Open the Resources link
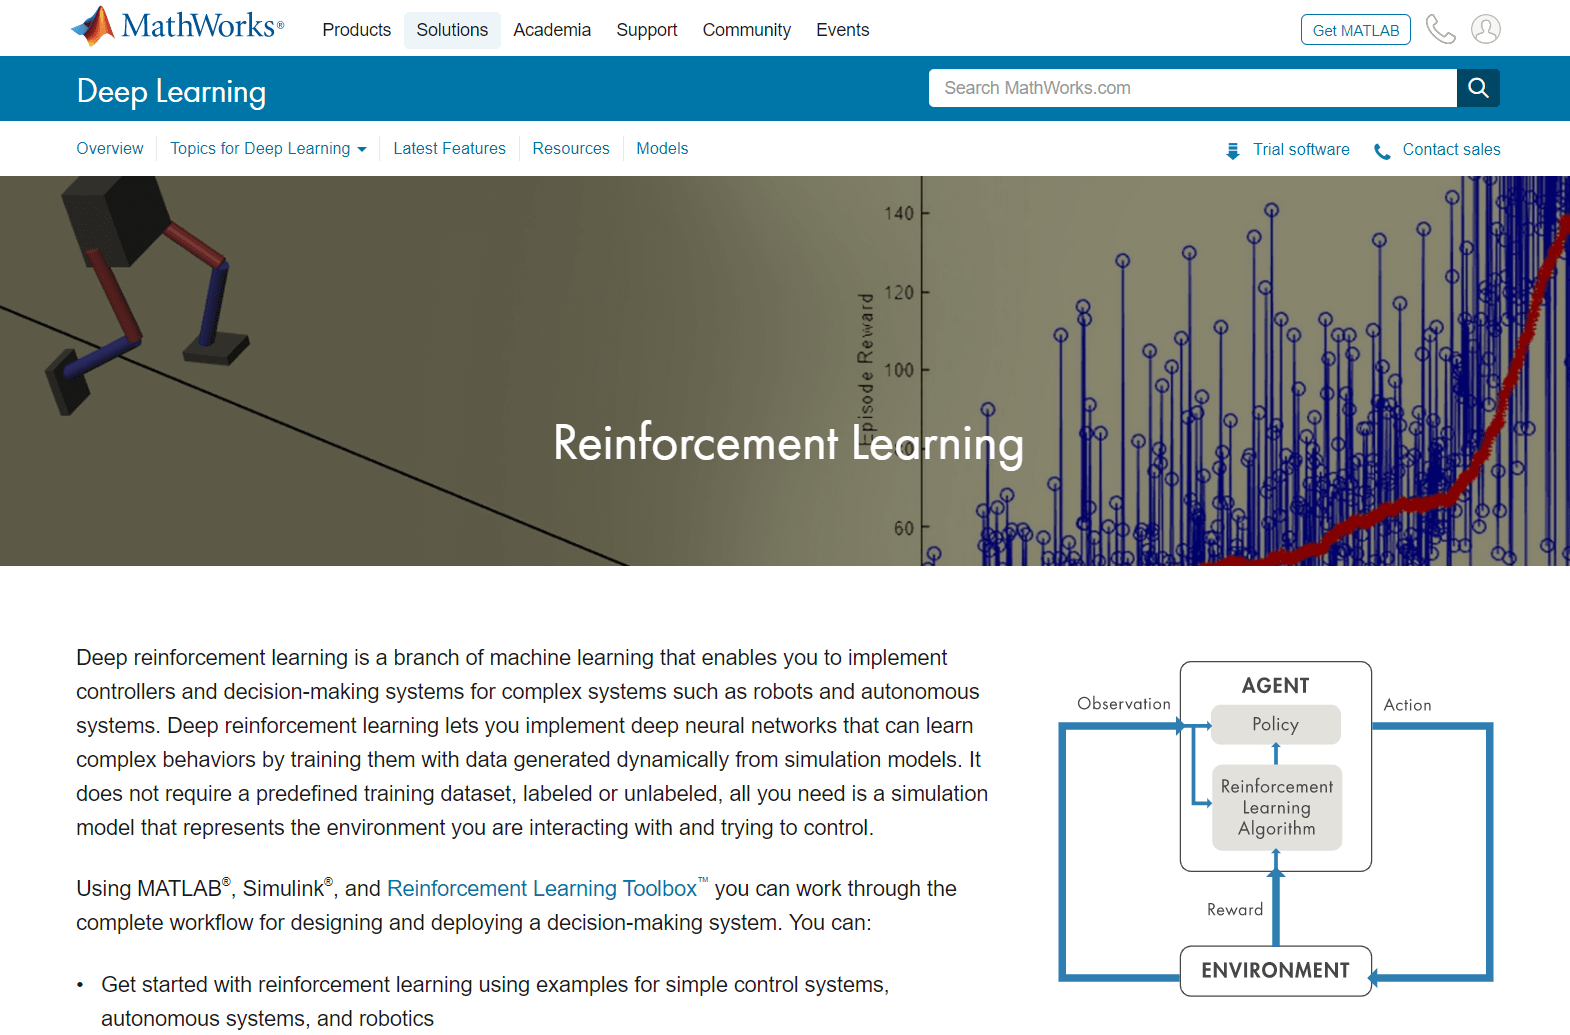The image size is (1570, 1035). (571, 148)
